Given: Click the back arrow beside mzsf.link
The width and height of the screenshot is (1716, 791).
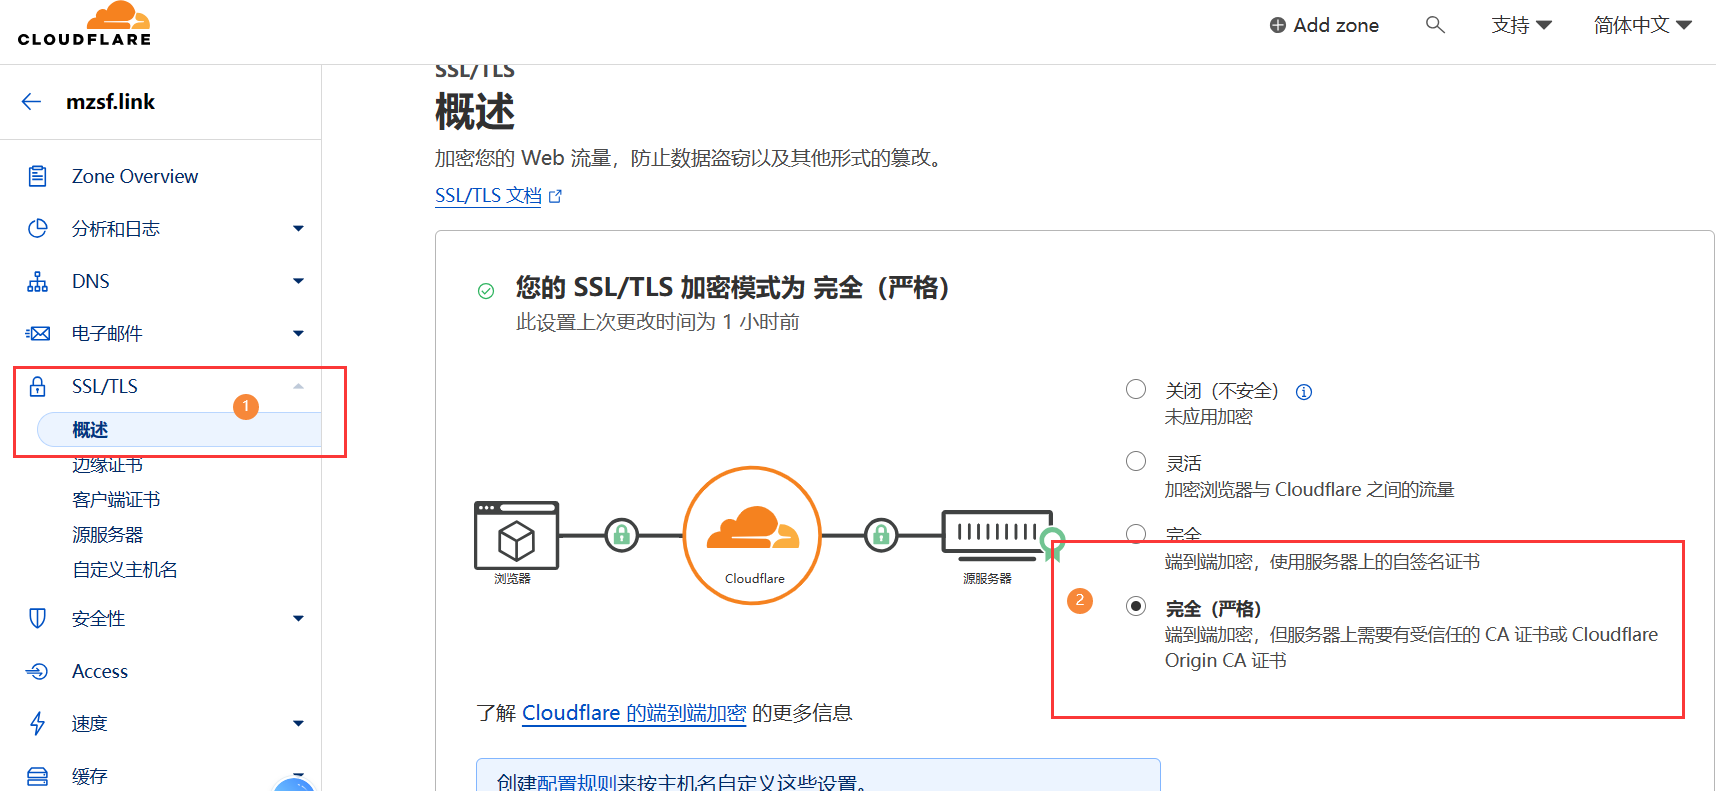Looking at the screenshot, I should coord(32,102).
